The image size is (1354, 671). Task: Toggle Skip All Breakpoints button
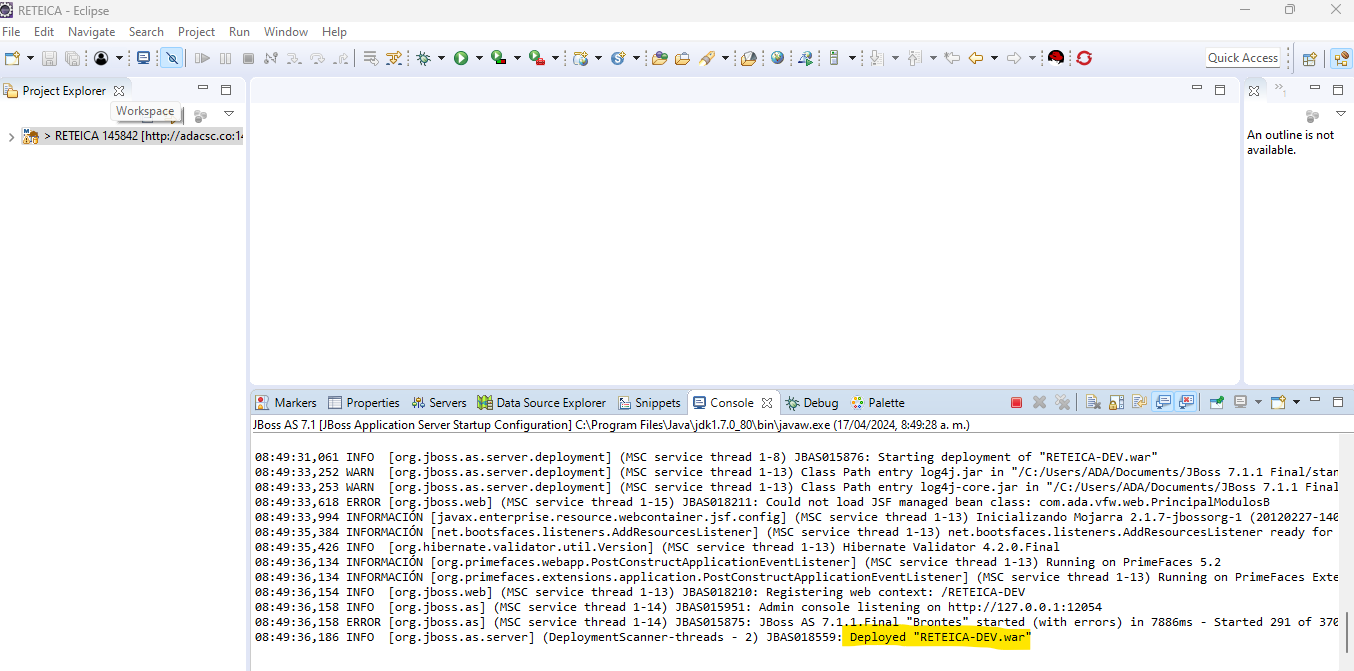tap(172, 58)
